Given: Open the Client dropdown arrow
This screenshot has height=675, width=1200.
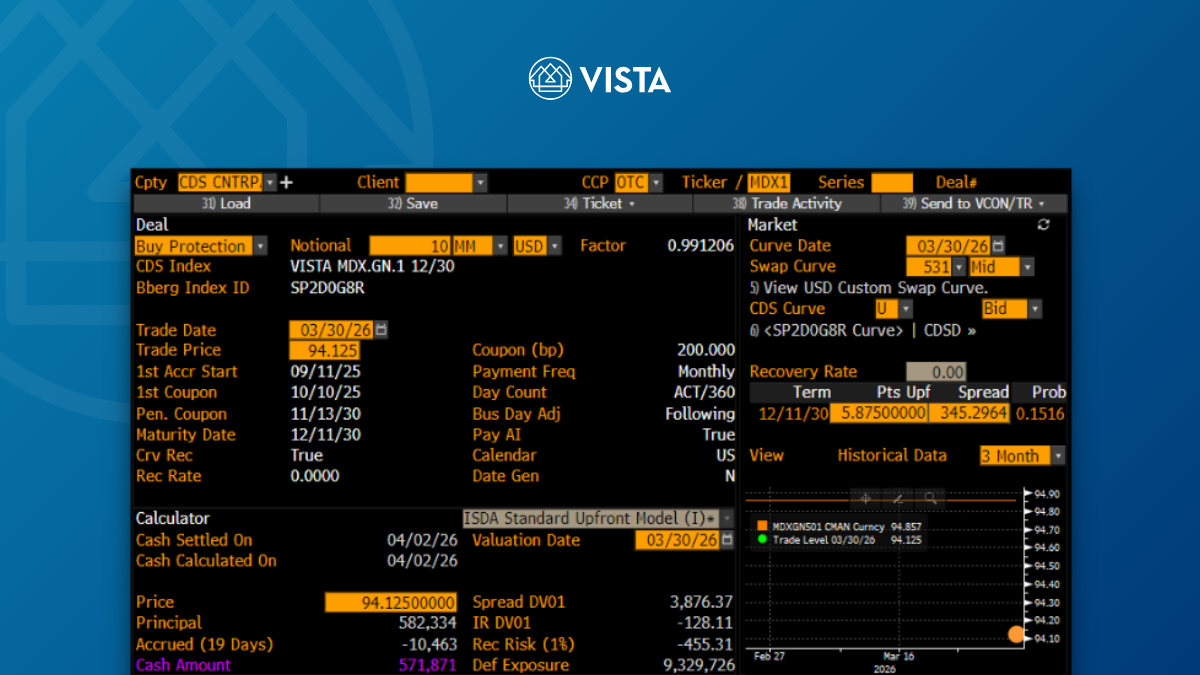Looking at the screenshot, I should tap(480, 183).
